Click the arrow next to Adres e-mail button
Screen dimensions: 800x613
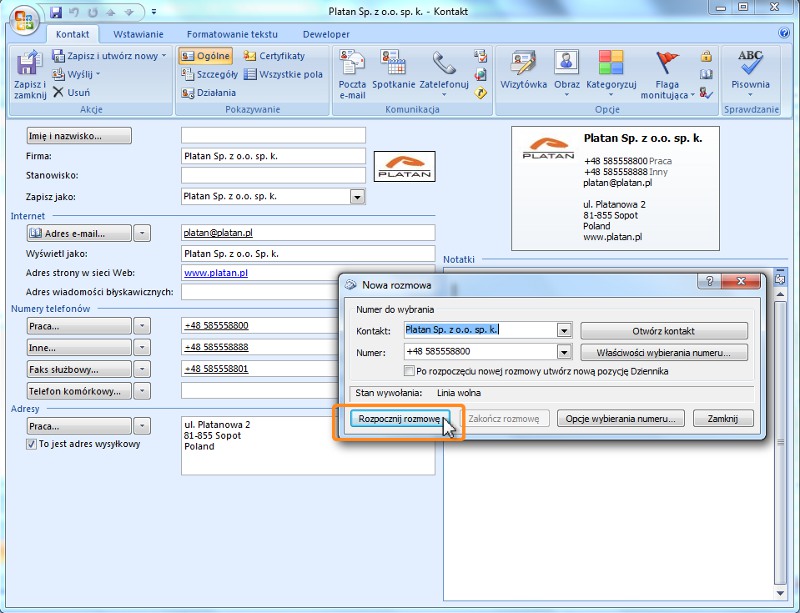point(142,234)
